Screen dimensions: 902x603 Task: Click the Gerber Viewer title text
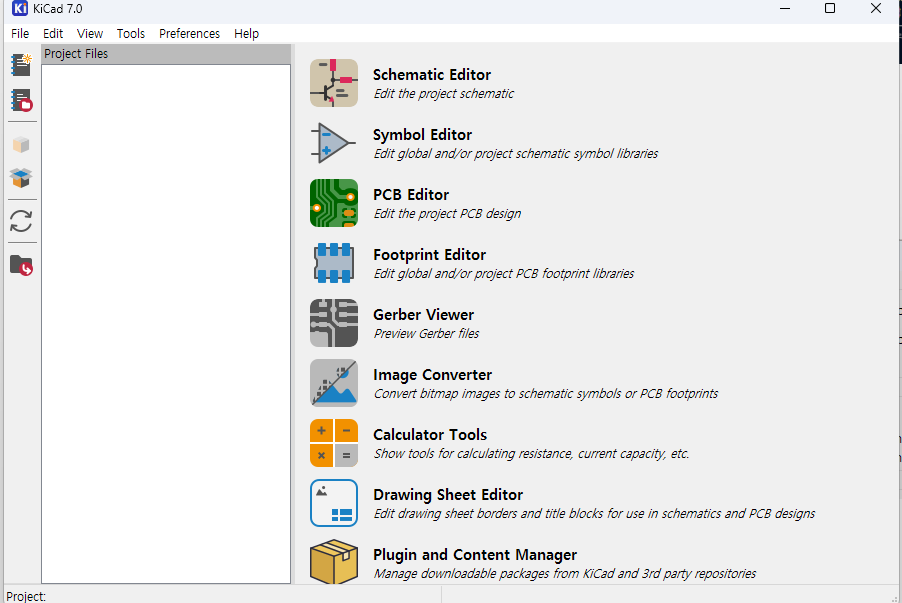[x=423, y=315]
